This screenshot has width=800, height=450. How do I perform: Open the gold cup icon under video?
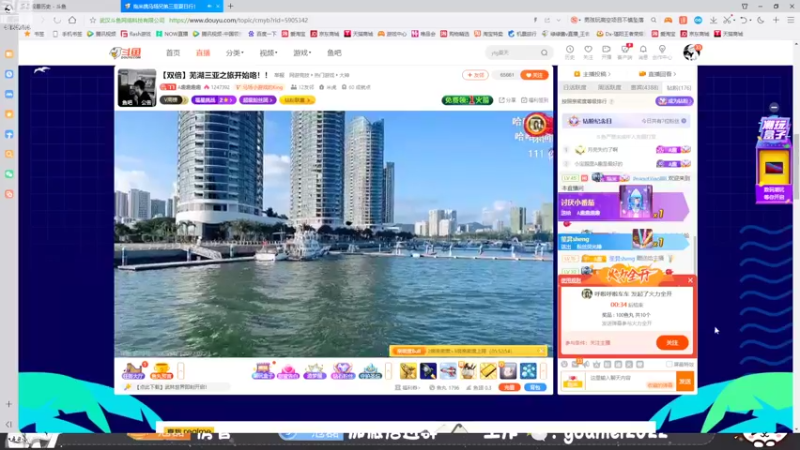pyautogui.click(x=161, y=370)
